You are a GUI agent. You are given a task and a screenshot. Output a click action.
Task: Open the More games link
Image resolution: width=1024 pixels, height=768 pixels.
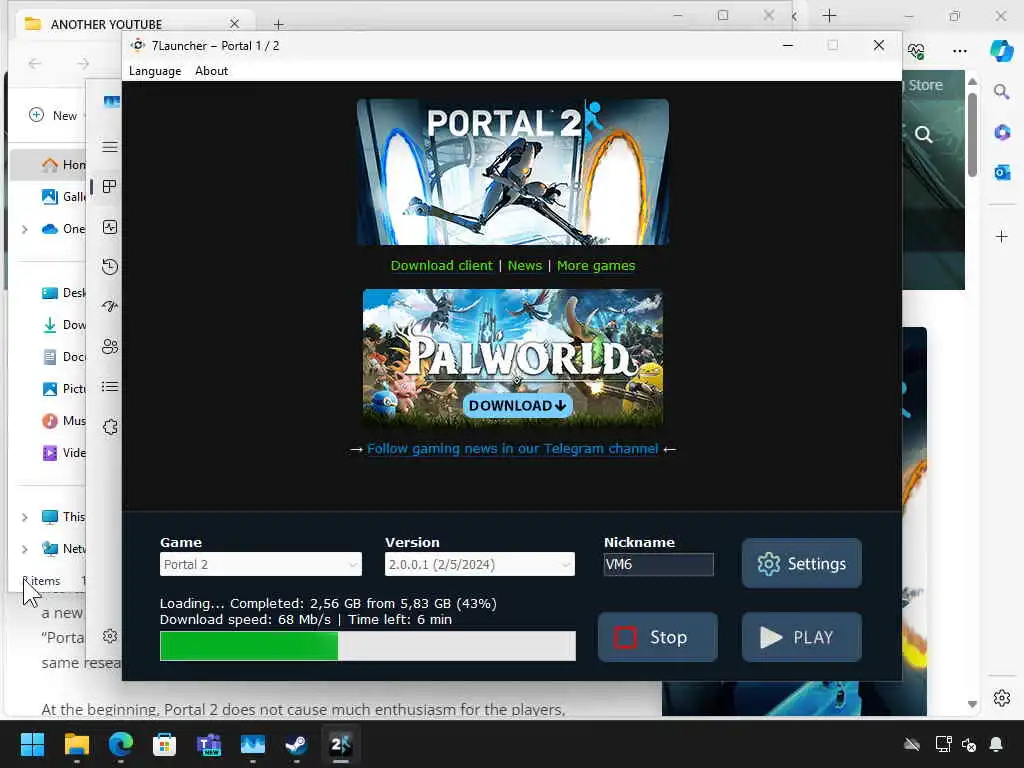[596, 265]
